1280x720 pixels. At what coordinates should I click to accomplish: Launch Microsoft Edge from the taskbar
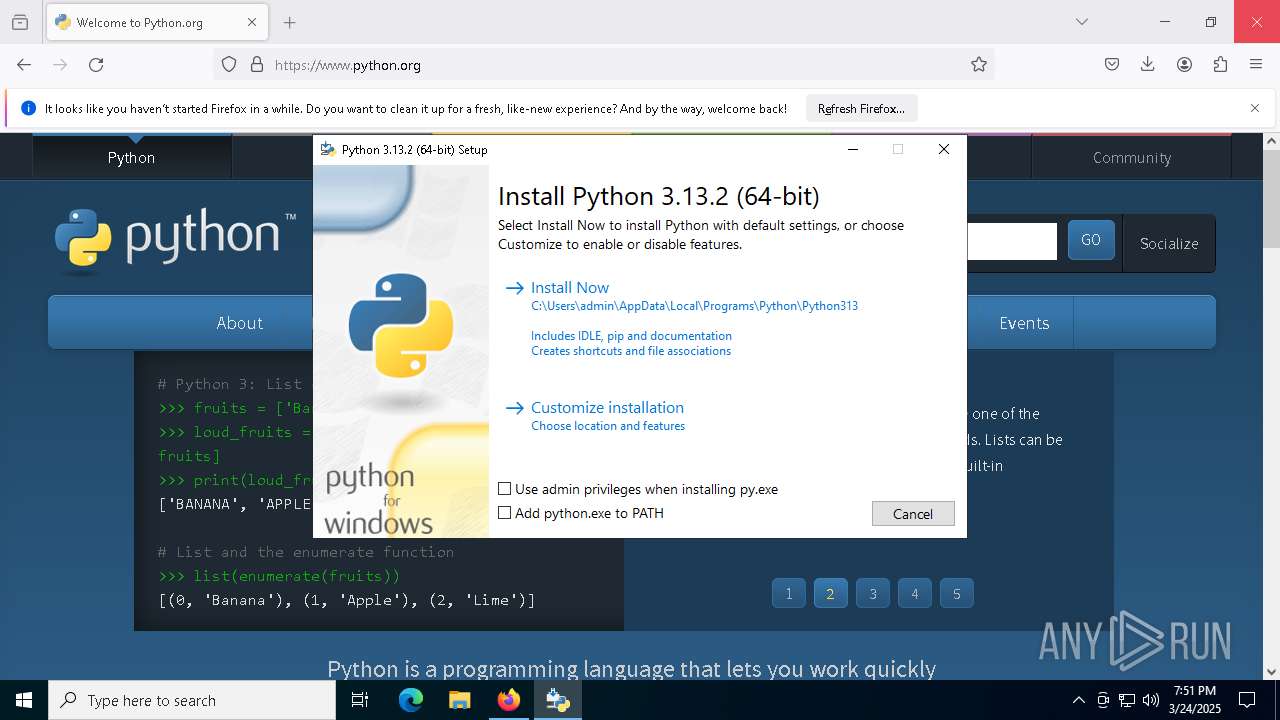[x=411, y=700]
